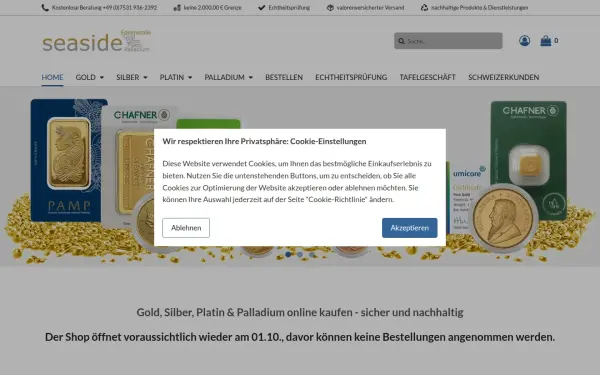
Task: Click the phone icon in top bar
Action: (45, 8)
